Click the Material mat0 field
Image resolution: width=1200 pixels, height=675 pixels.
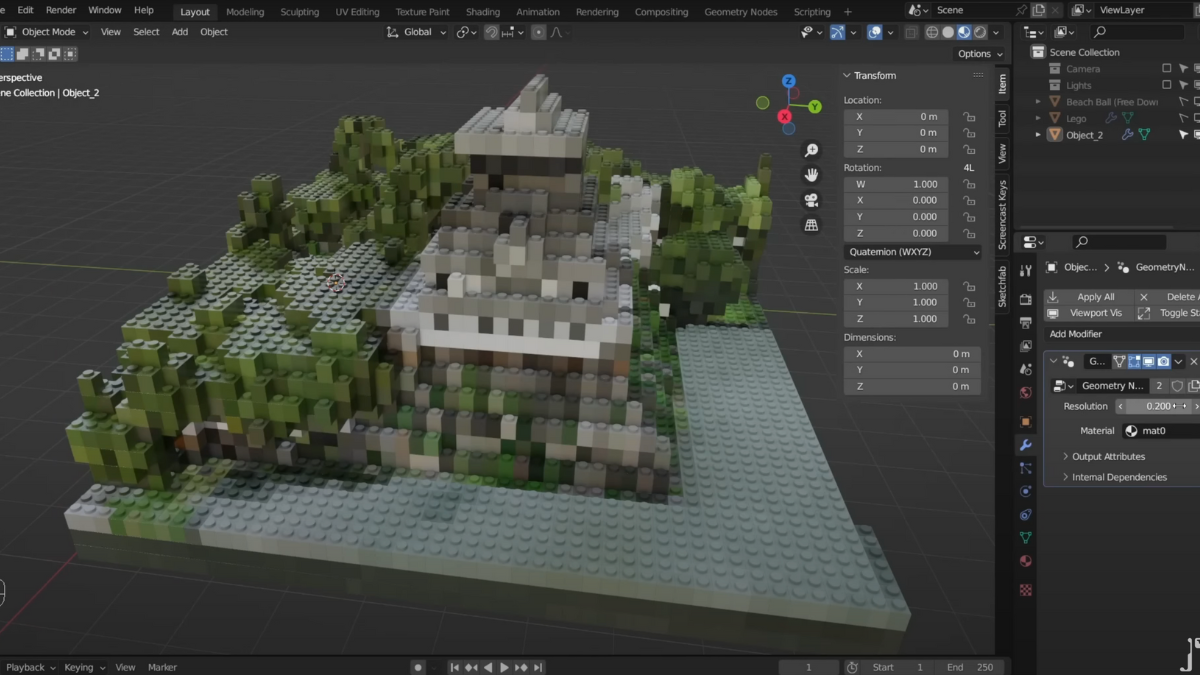[x=1160, y=431]
